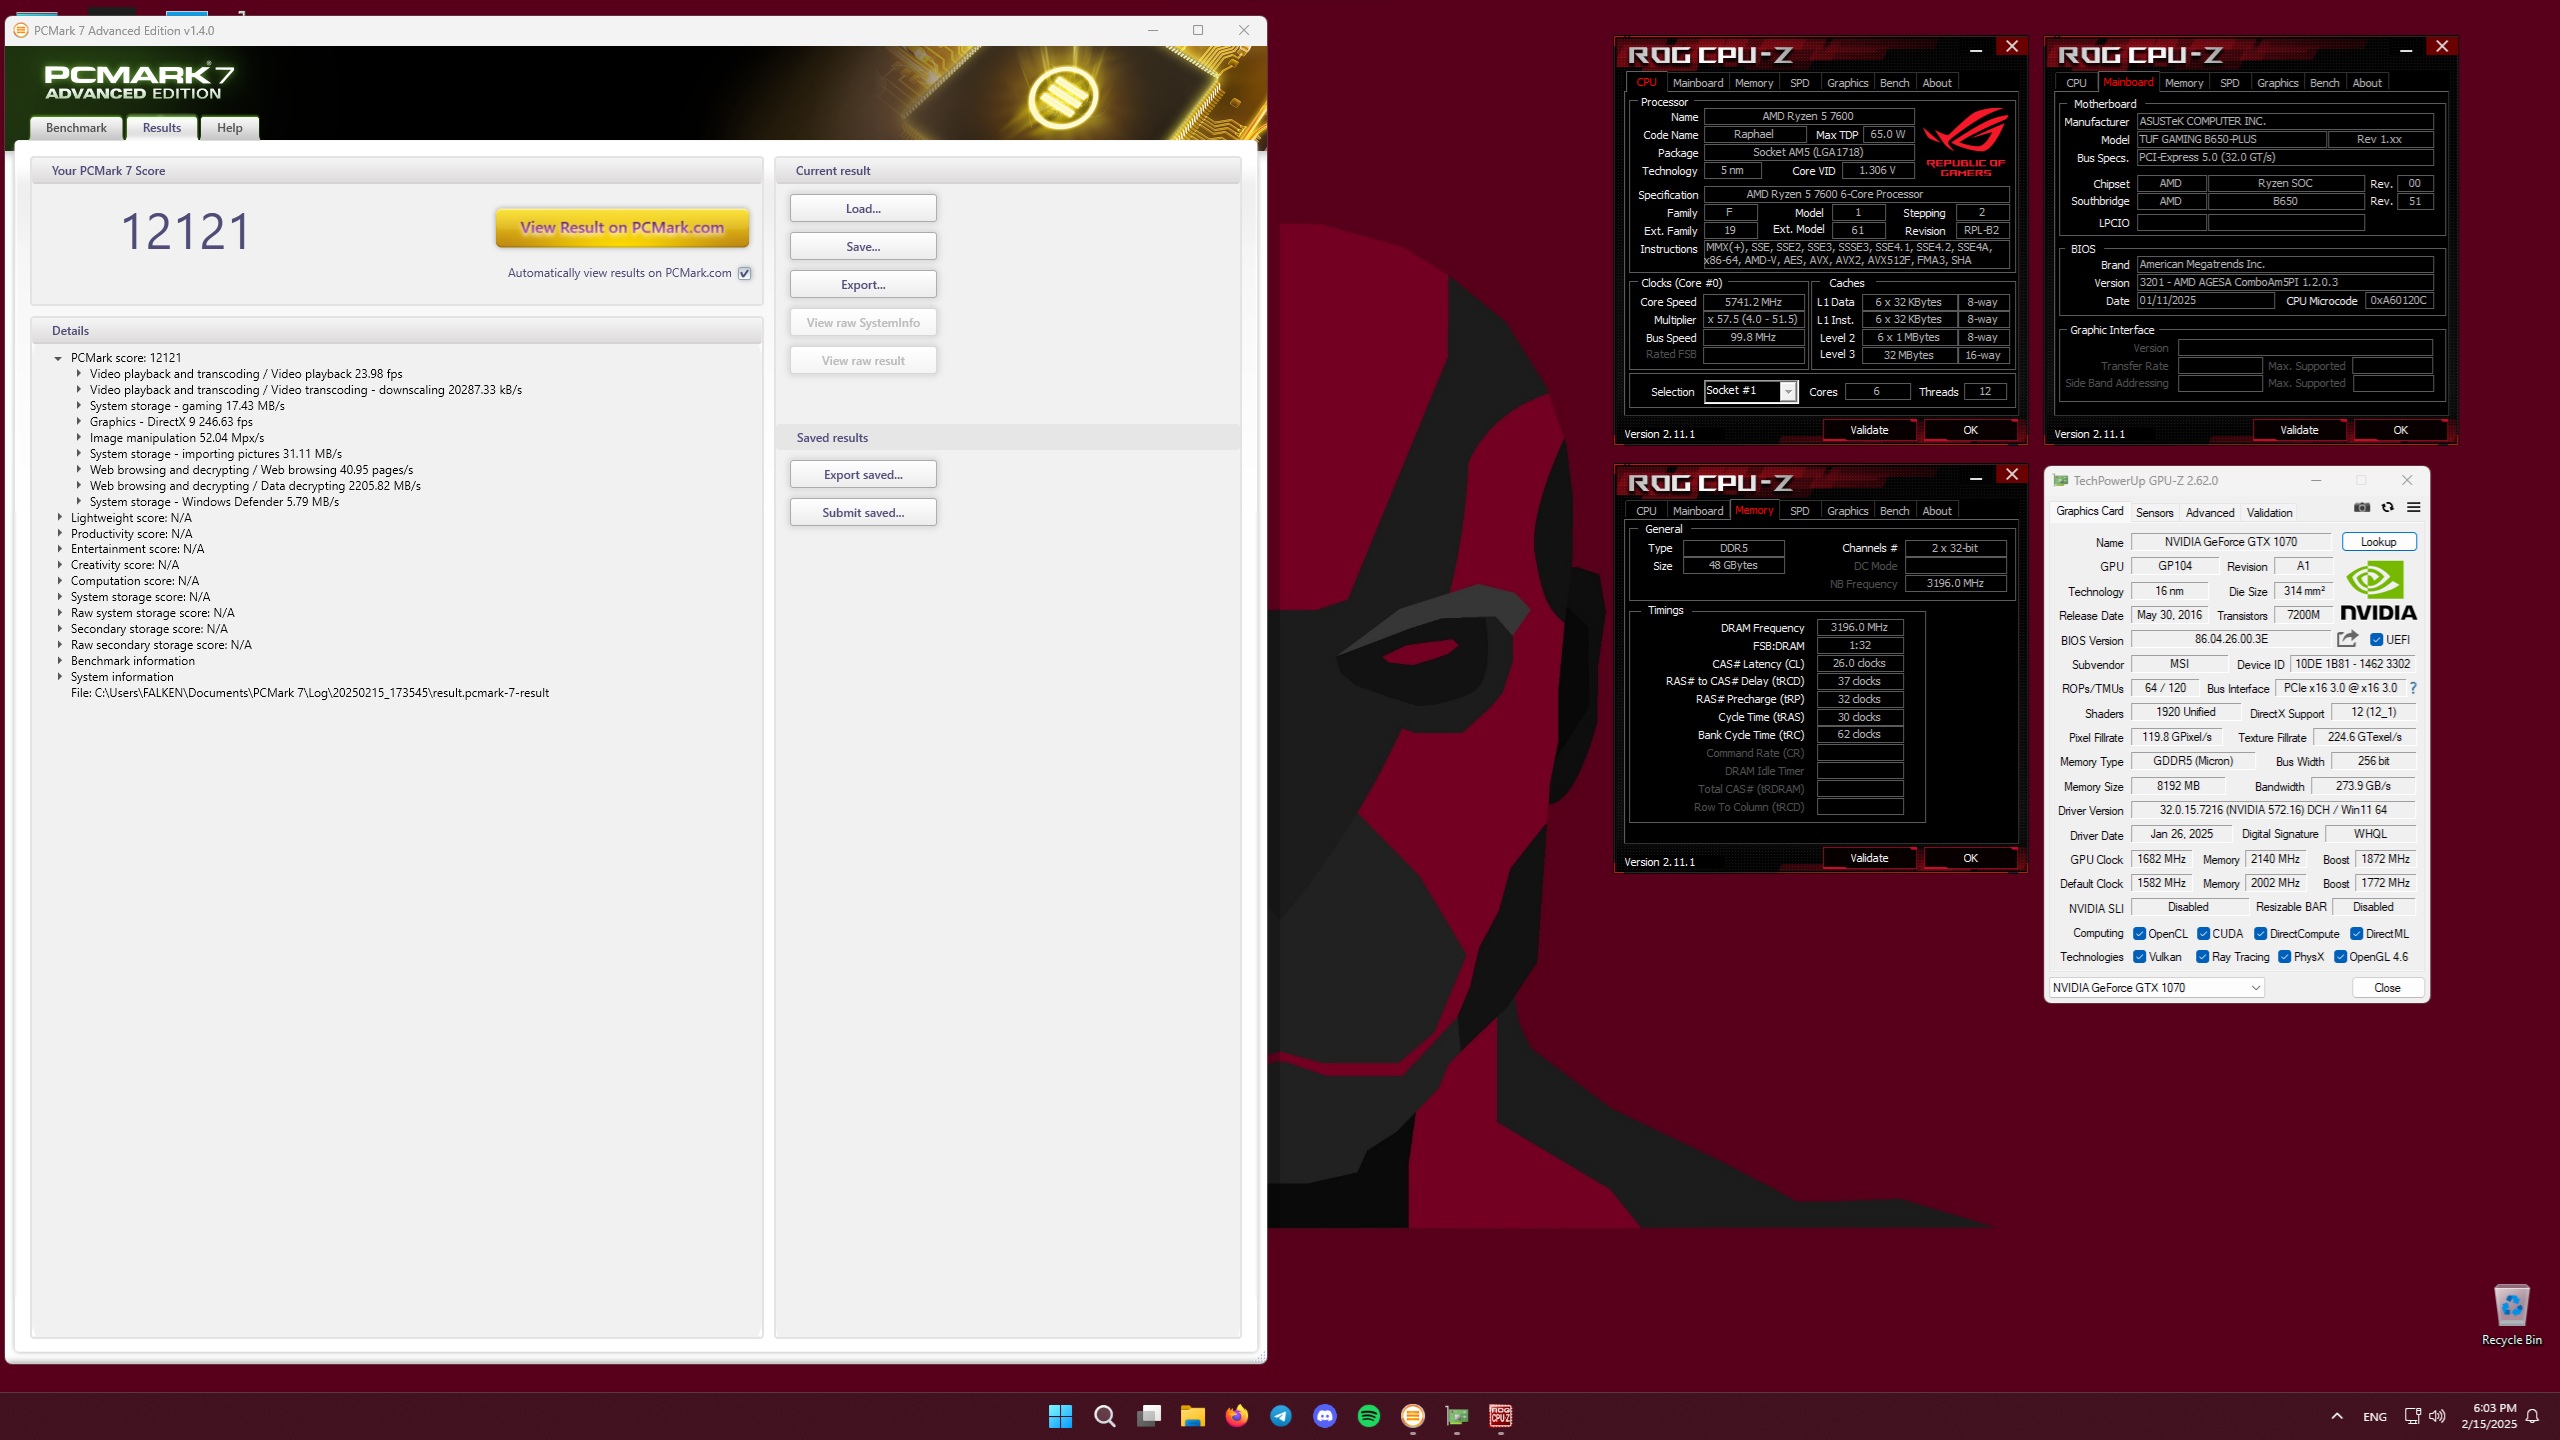
Task: Click the ROG Republic of Gamers logo
Action: pyautogui.click(x=1965, y=142)
